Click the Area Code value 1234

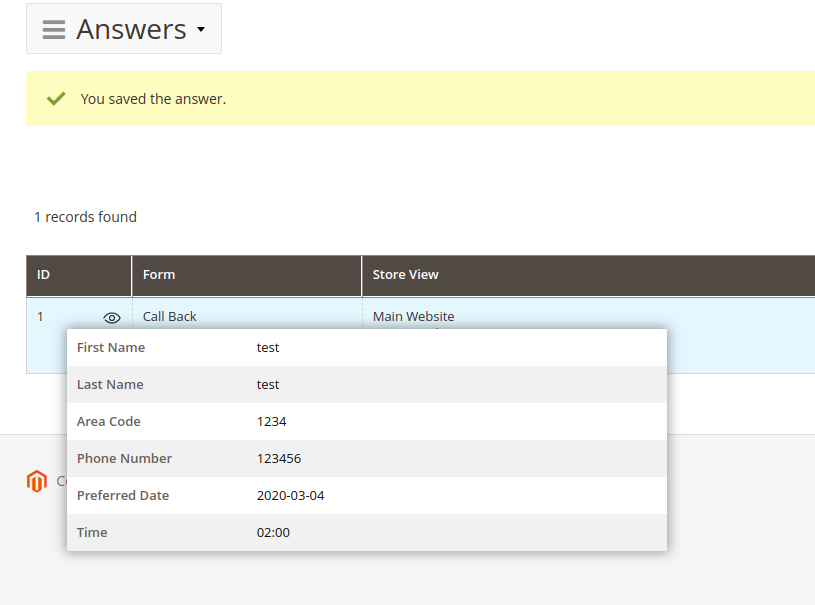(x=271, y=422)
